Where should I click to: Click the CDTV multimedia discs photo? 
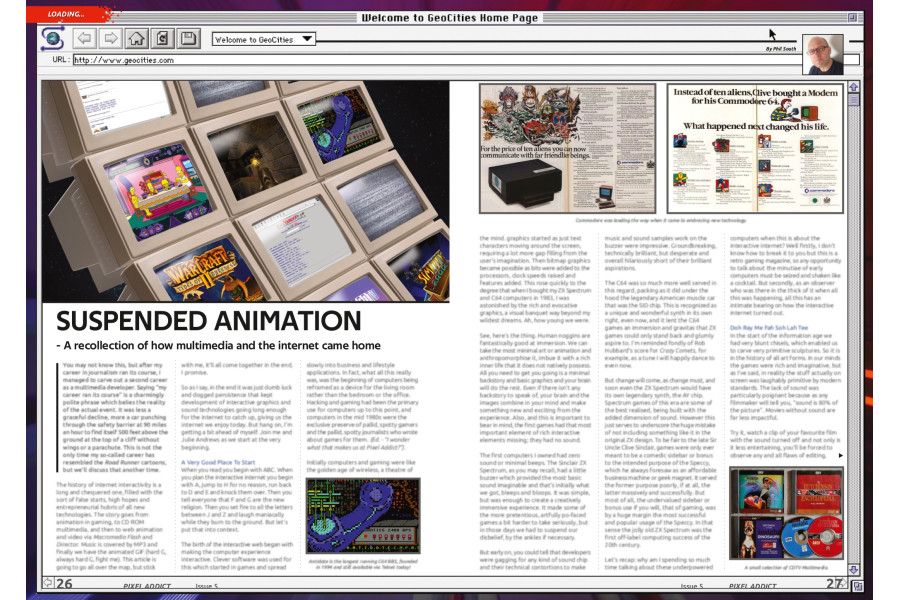click(786, 513)
